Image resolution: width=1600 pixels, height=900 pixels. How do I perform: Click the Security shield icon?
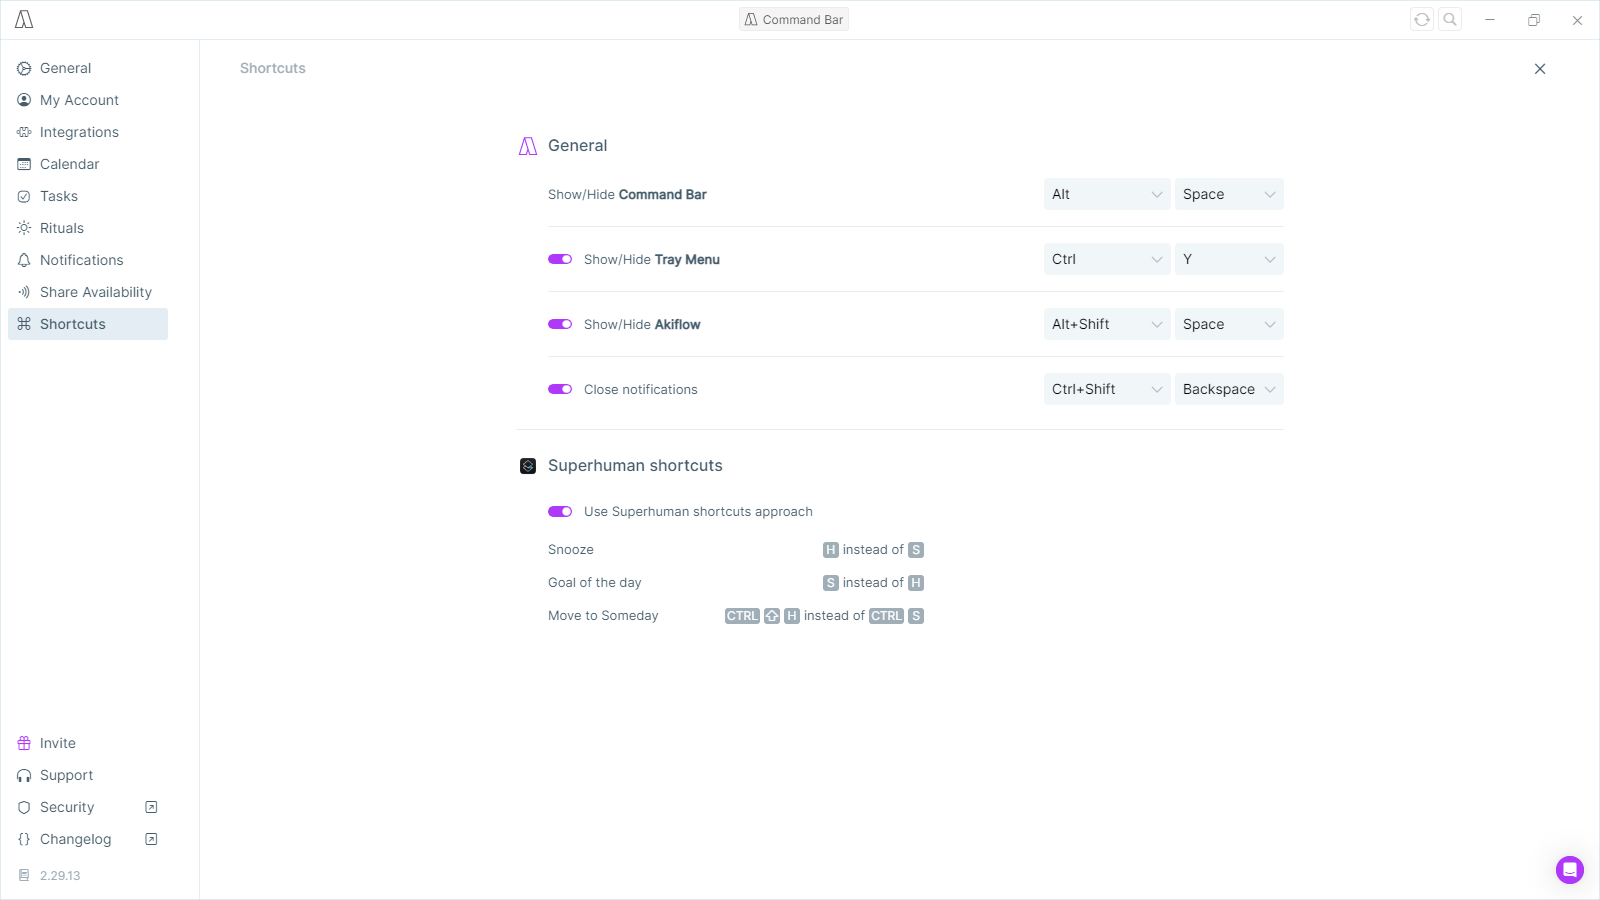pos(24,807)
